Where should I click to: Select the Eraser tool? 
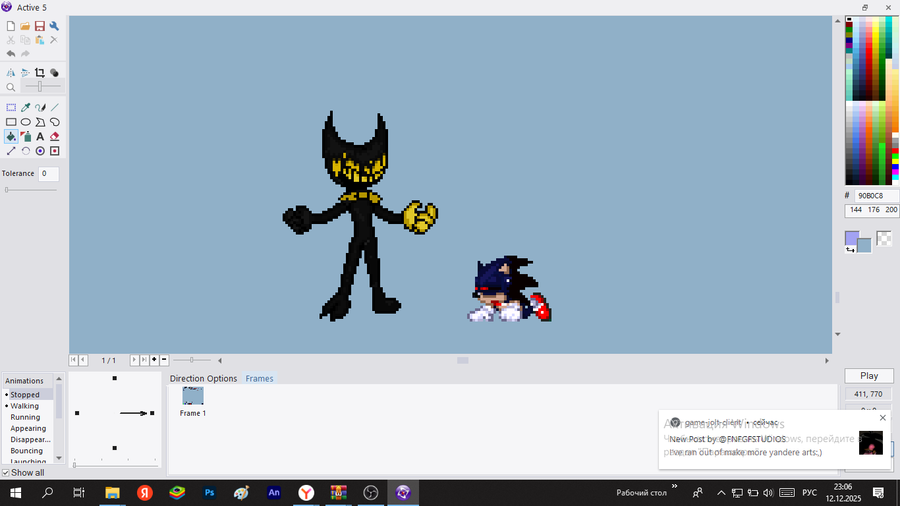(54, 137)
